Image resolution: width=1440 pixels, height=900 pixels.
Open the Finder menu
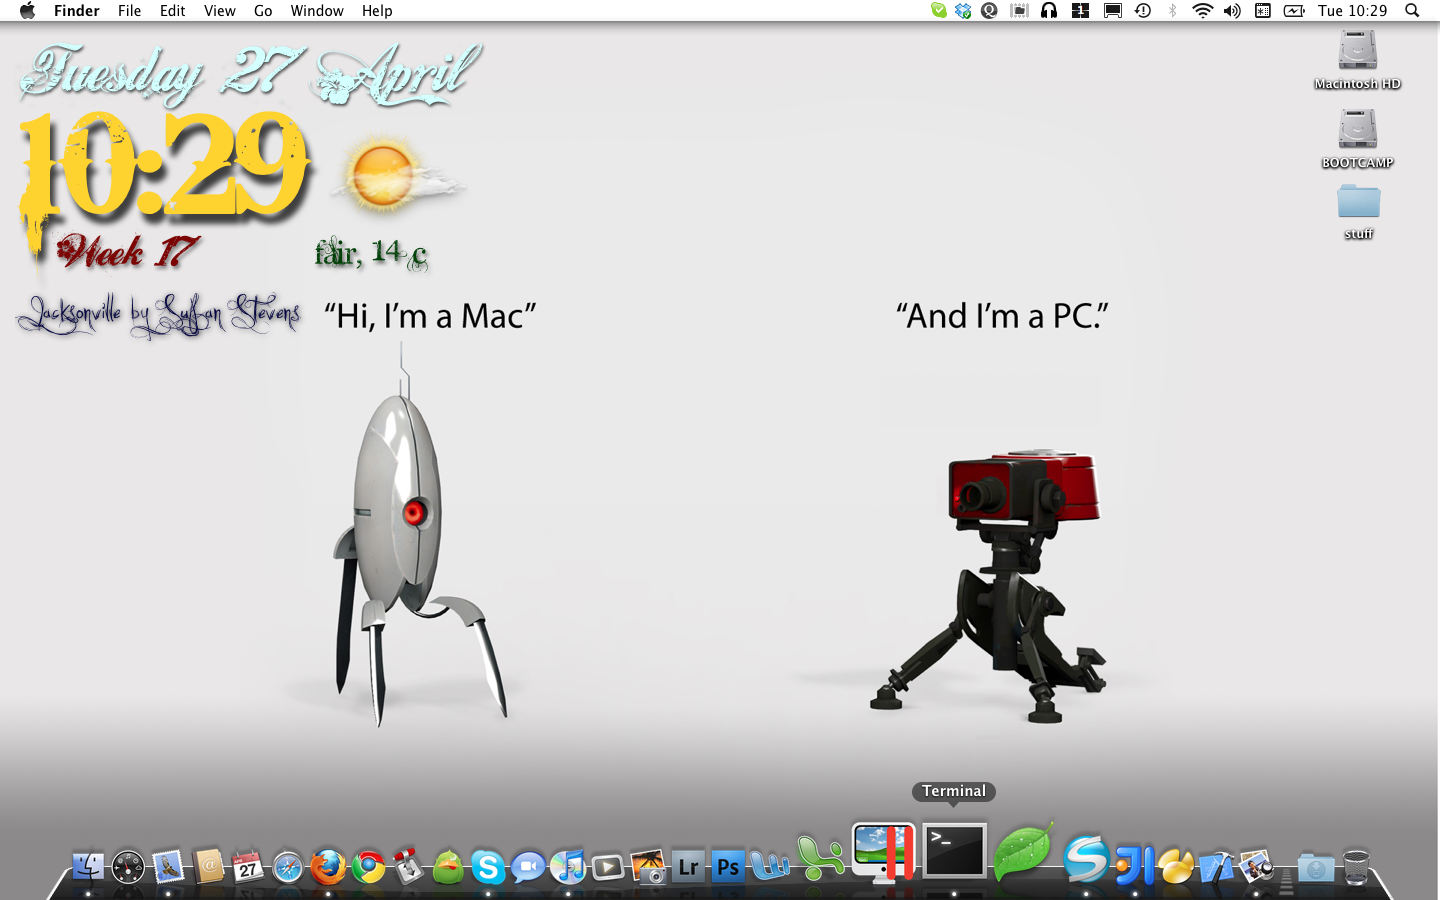coord(76,11)
